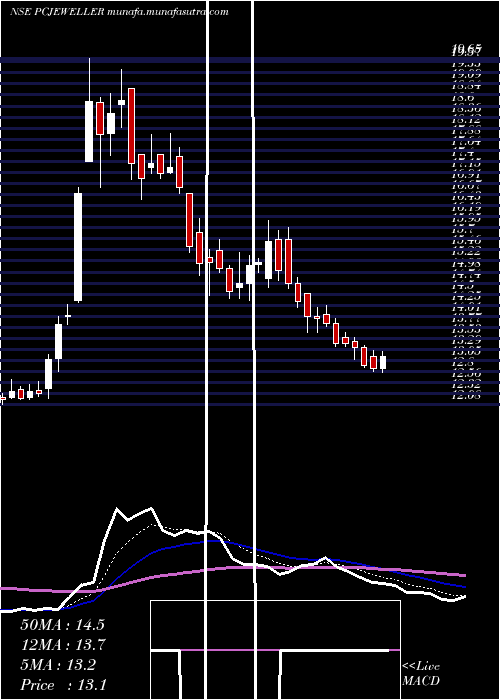The width and height of the screenshot is (500, 700).
Task: Click the 14.01 price axis label
Action: pyautogui.click(x=466, y=308)
